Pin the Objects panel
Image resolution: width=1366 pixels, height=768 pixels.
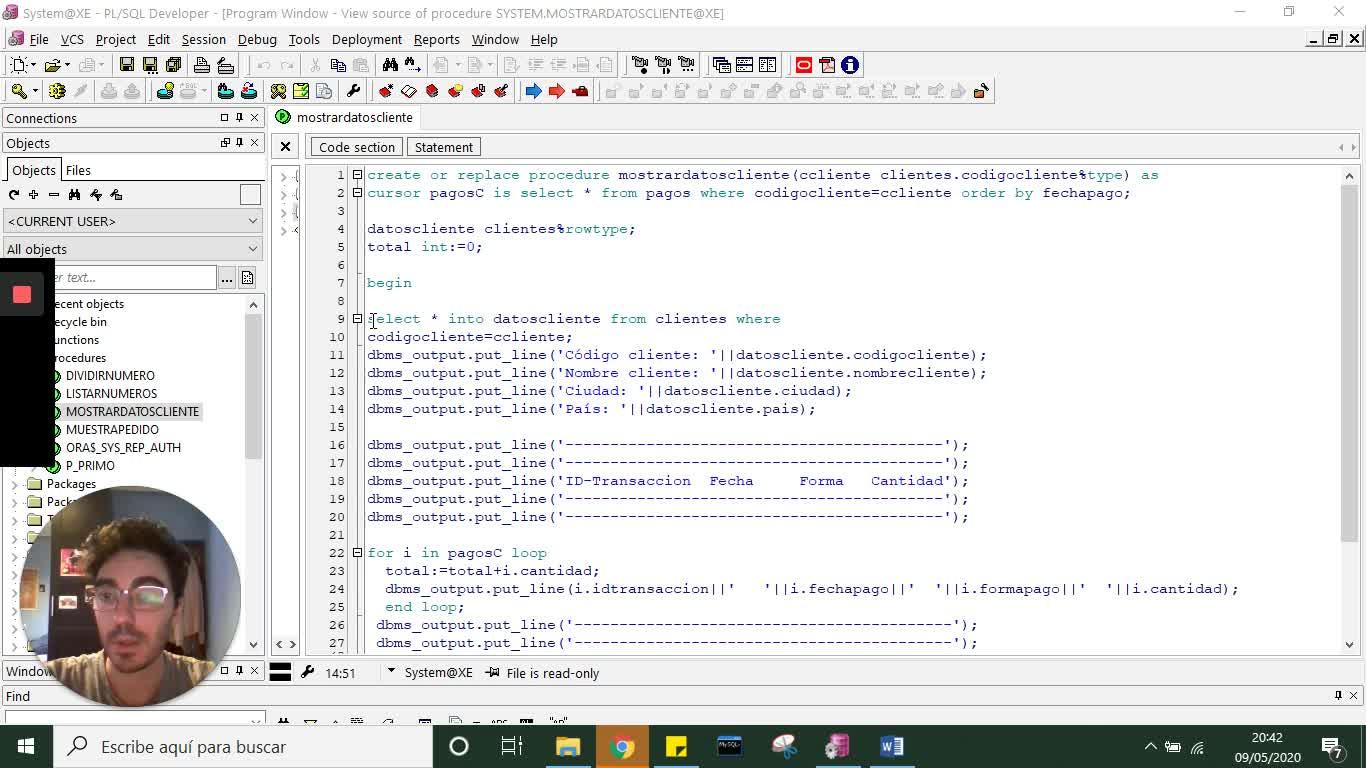[239, 143]
